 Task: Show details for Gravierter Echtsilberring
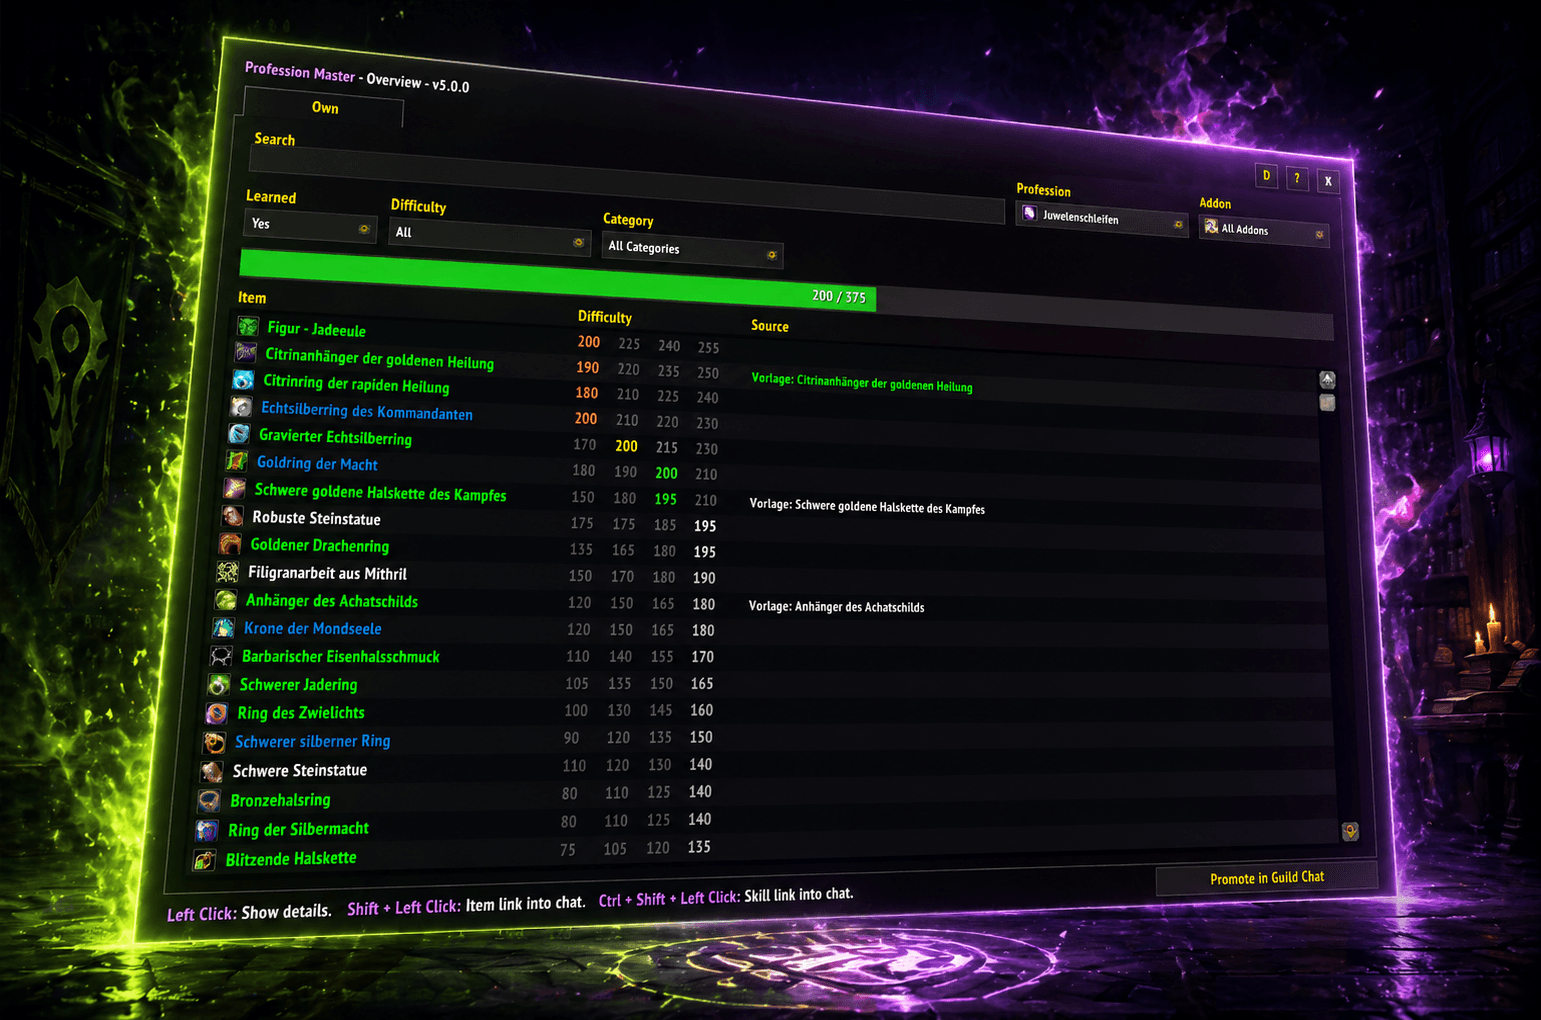tap(335, 437)
